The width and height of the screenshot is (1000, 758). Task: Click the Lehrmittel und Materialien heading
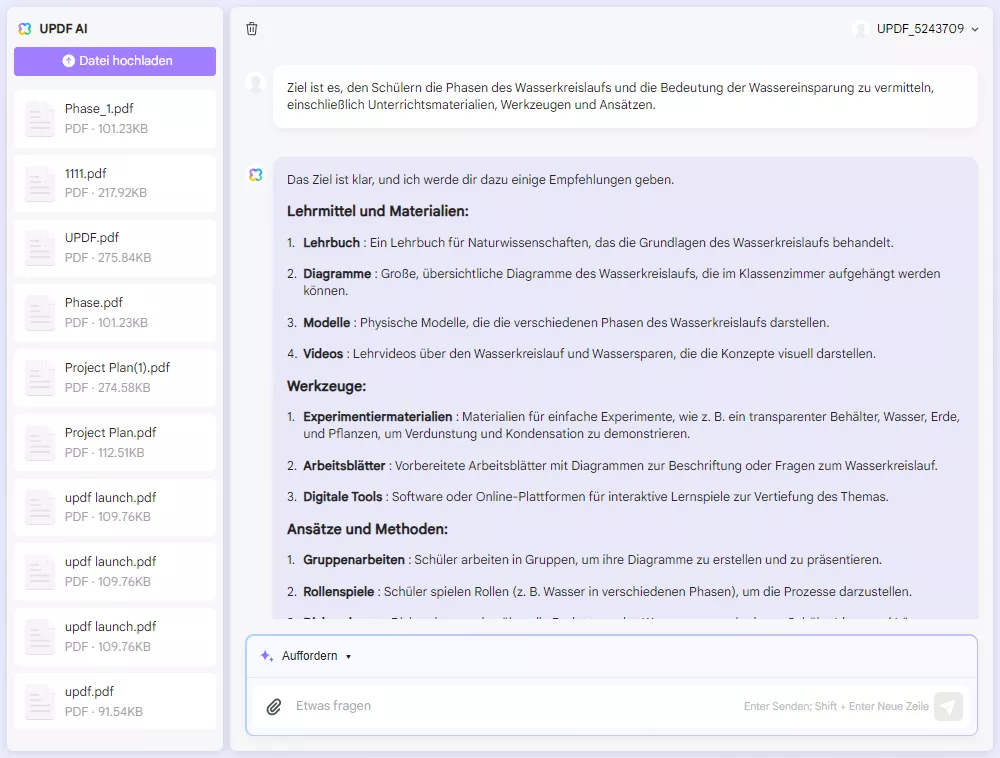(378, 211)
